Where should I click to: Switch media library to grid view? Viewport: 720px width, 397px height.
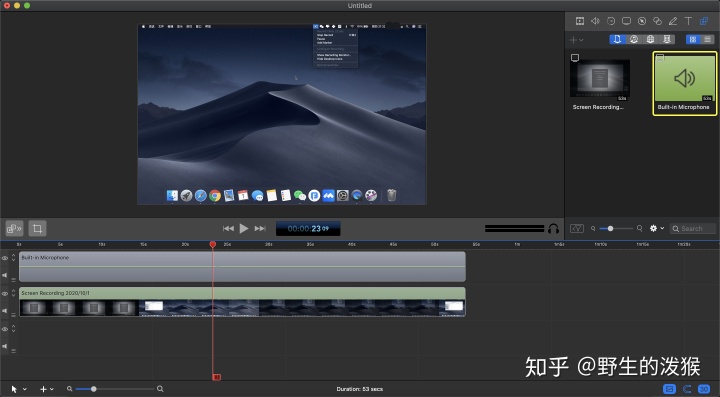[x=693, y=39]
